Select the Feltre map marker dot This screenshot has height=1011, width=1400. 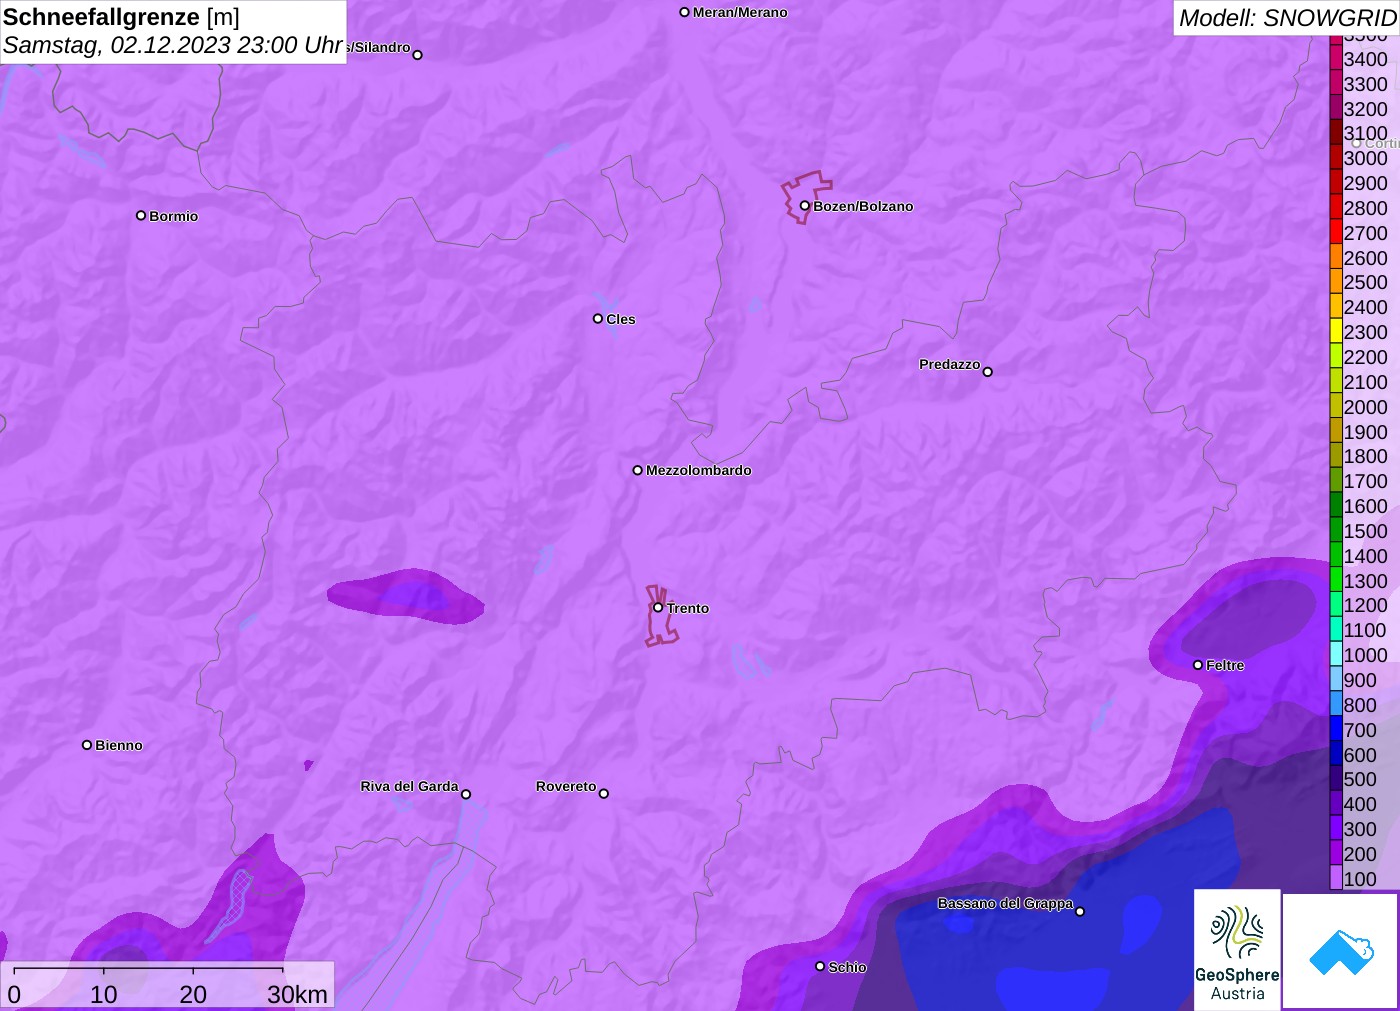tap(1198, 665)
